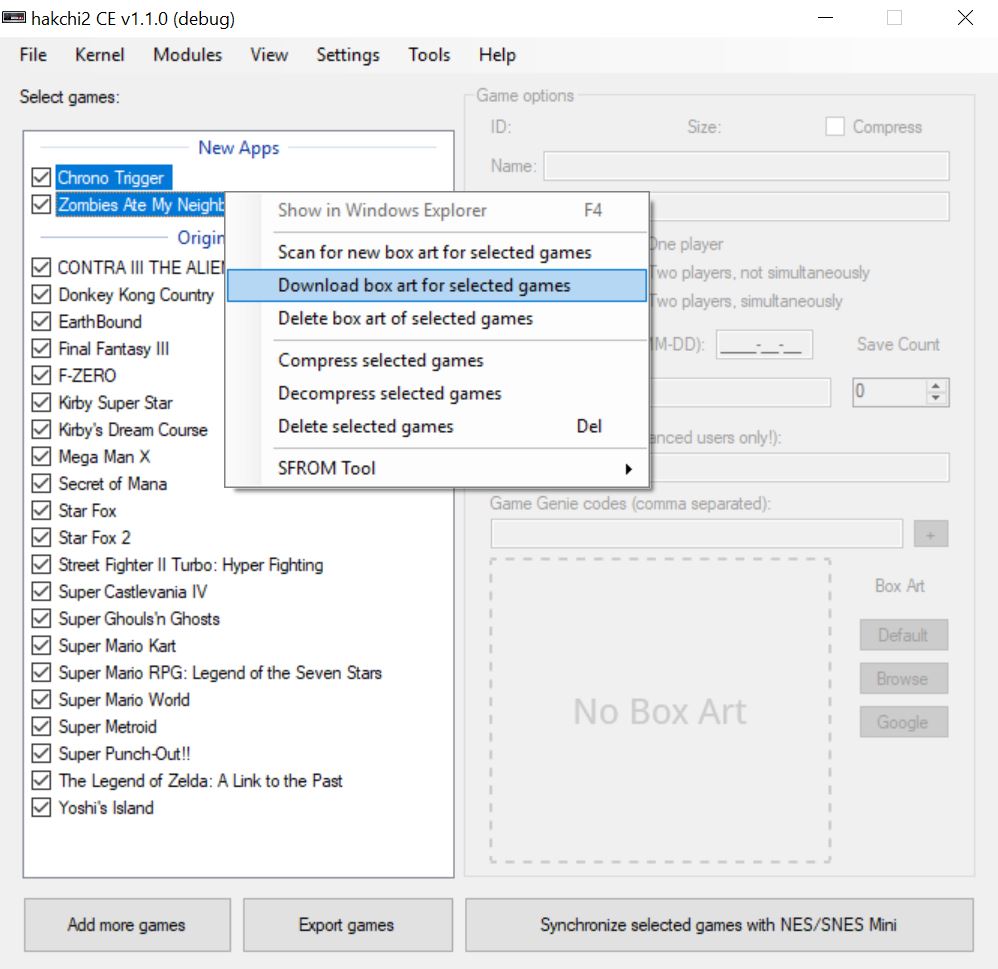The image size is (998, 969).
Task: Select Super Punch-Out!! in the list
Action: point(124,754)
